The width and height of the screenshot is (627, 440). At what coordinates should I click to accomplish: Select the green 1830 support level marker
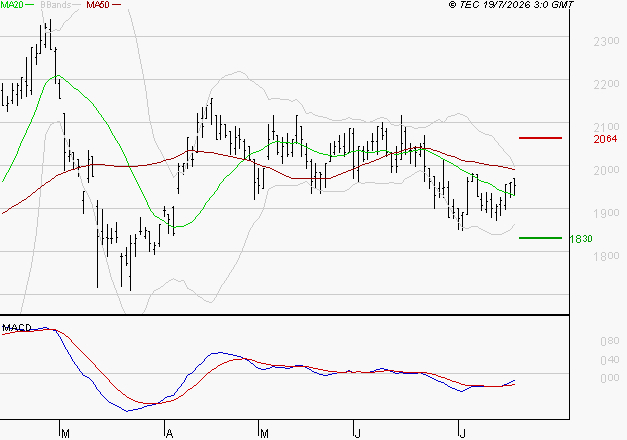pyautogui.click(x=540, y=238)
